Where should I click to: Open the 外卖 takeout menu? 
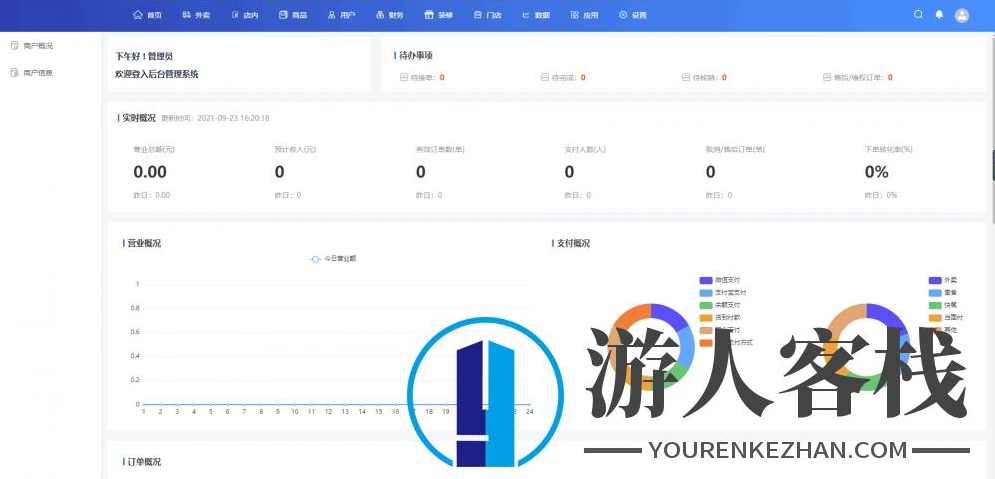click(x=196, y=15)
